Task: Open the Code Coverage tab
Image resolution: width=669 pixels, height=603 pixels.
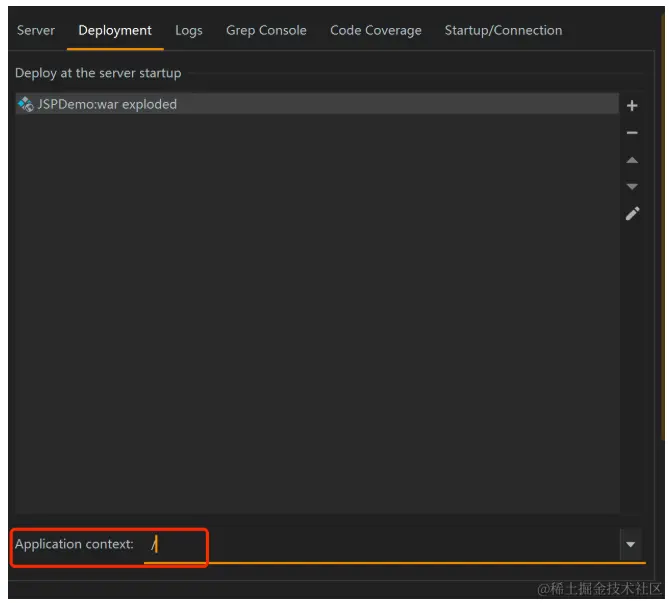Action: [376, 31]
